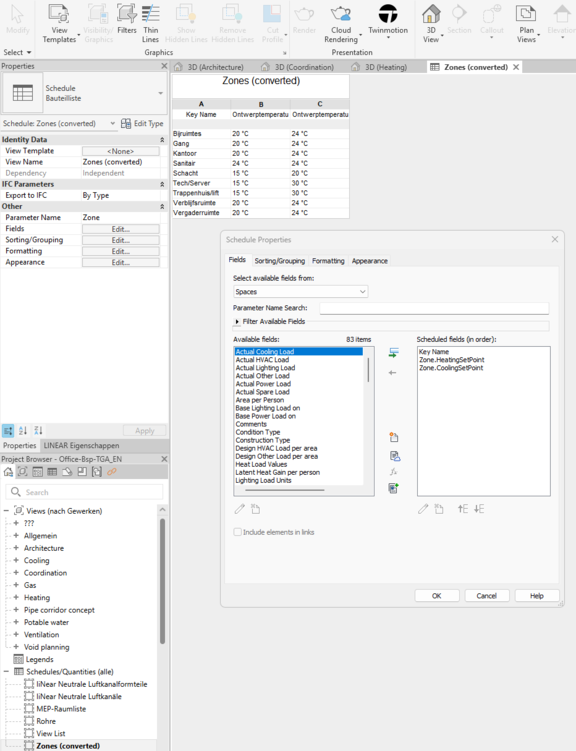Edit the selected scheduled field pencil
Screen dimensions: 576x751
[423, 509]
